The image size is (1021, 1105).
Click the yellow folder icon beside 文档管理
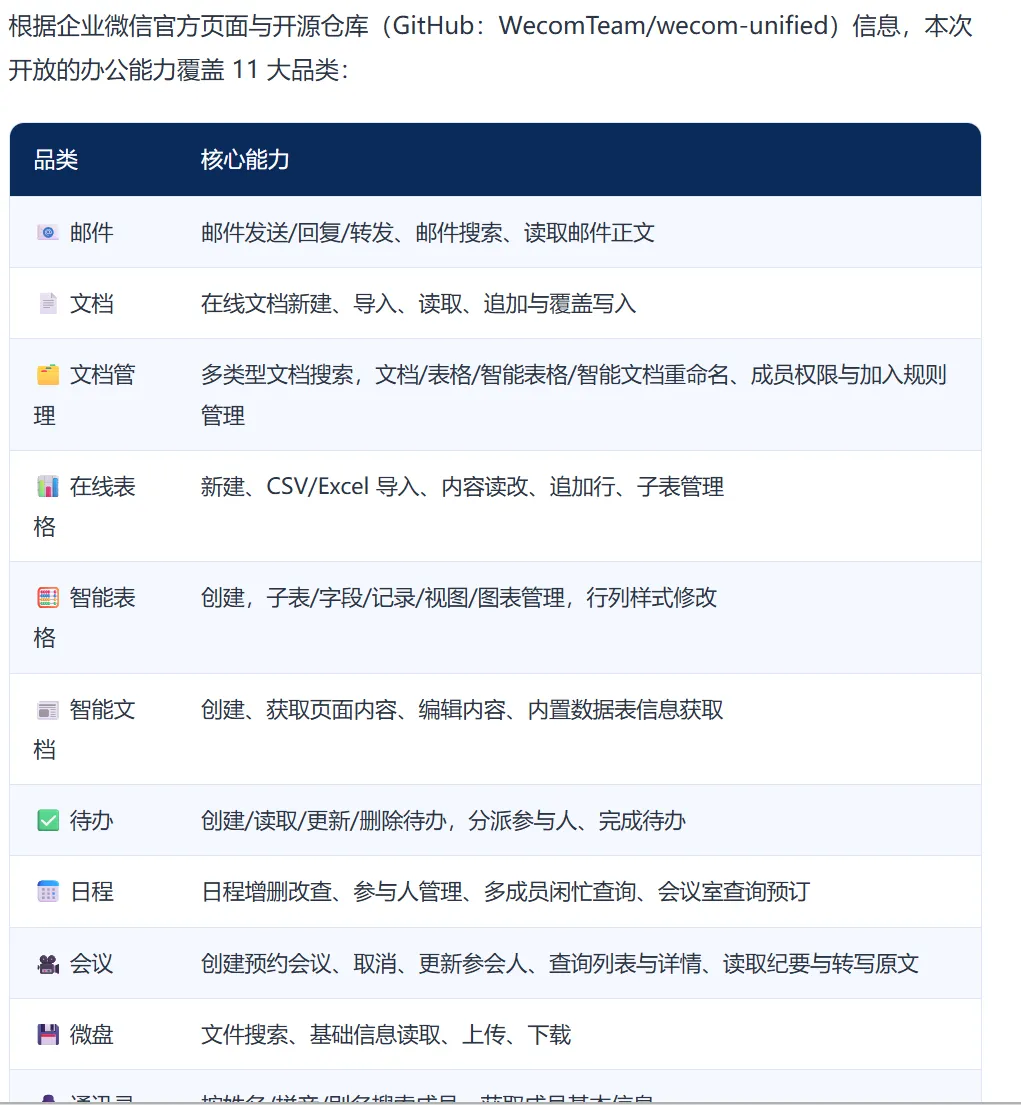pos(48,374)
